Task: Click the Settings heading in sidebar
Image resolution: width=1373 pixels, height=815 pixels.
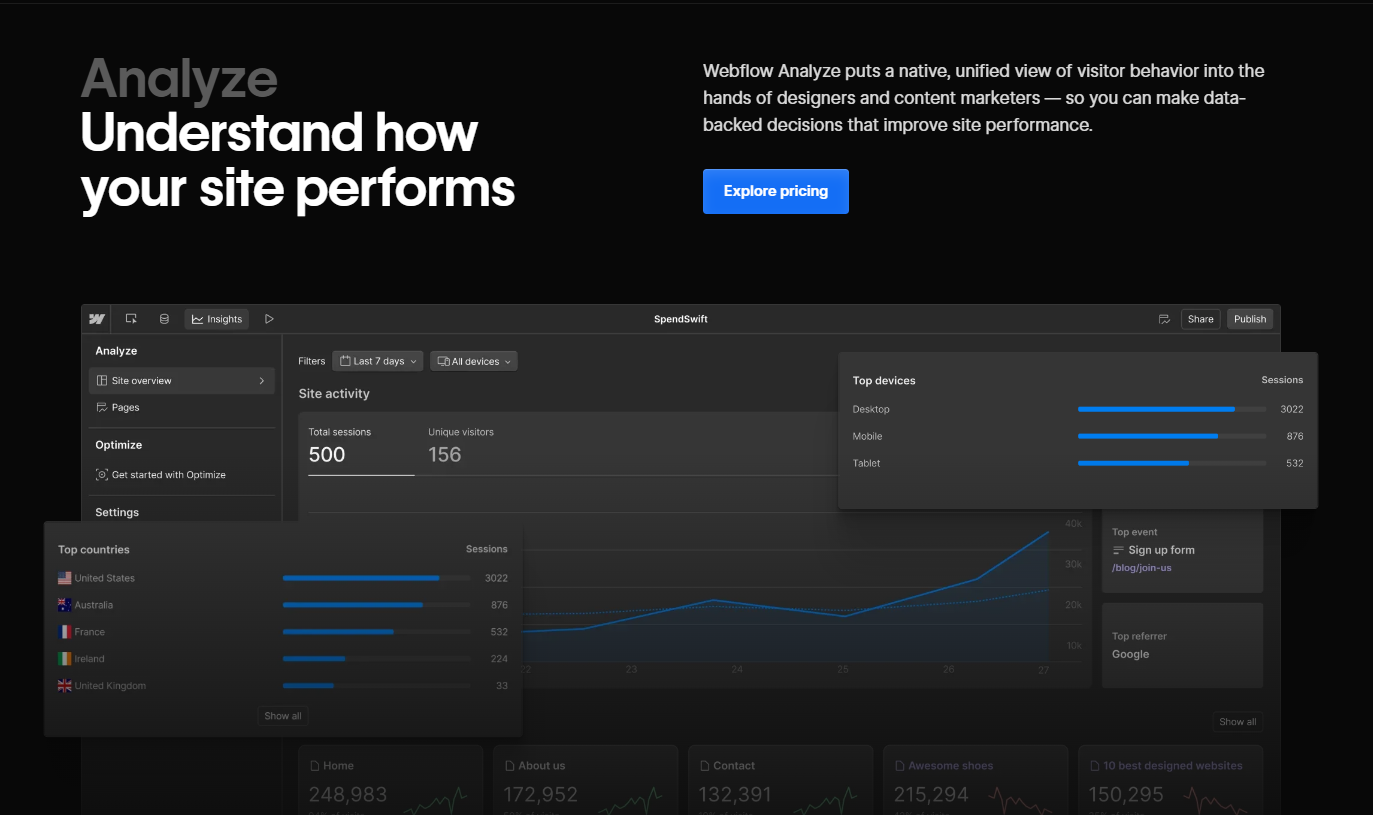Action: [117, 512]
